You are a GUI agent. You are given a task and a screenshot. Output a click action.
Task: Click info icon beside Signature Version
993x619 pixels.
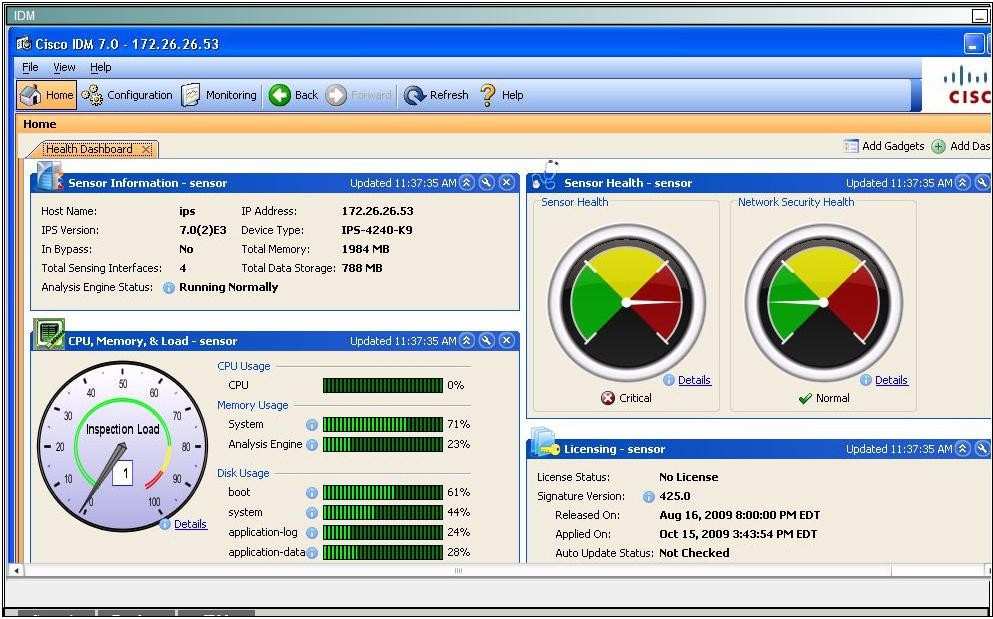click(x=648, y=497)
